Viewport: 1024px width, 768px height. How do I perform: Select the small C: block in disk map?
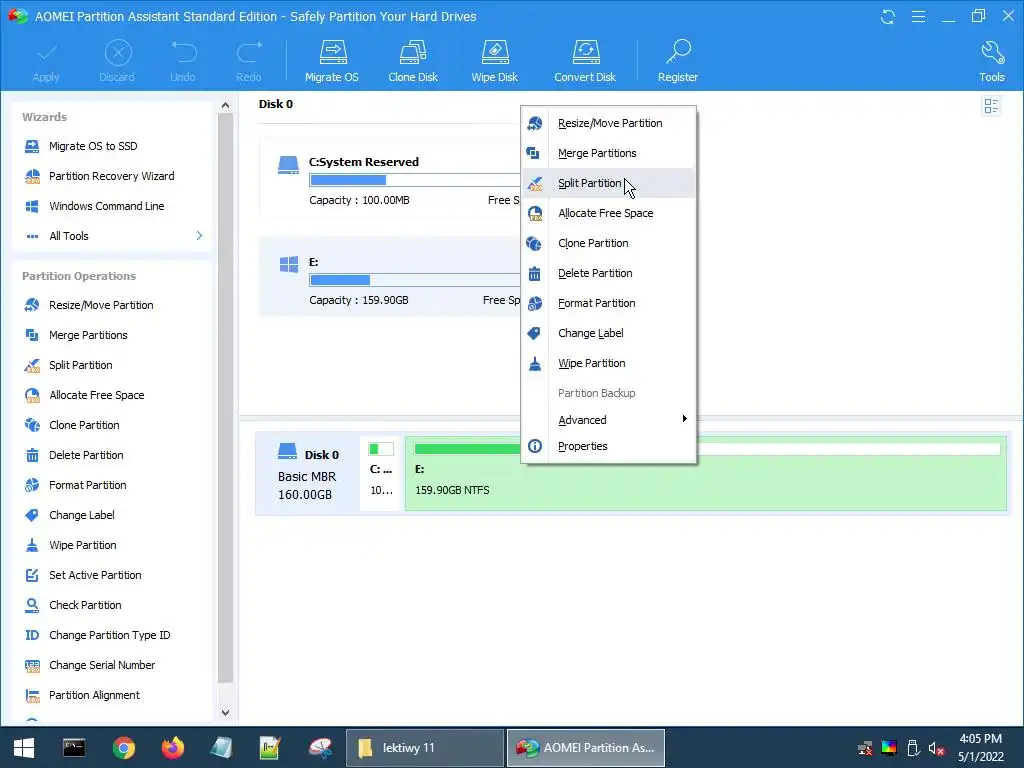(380, 473)
